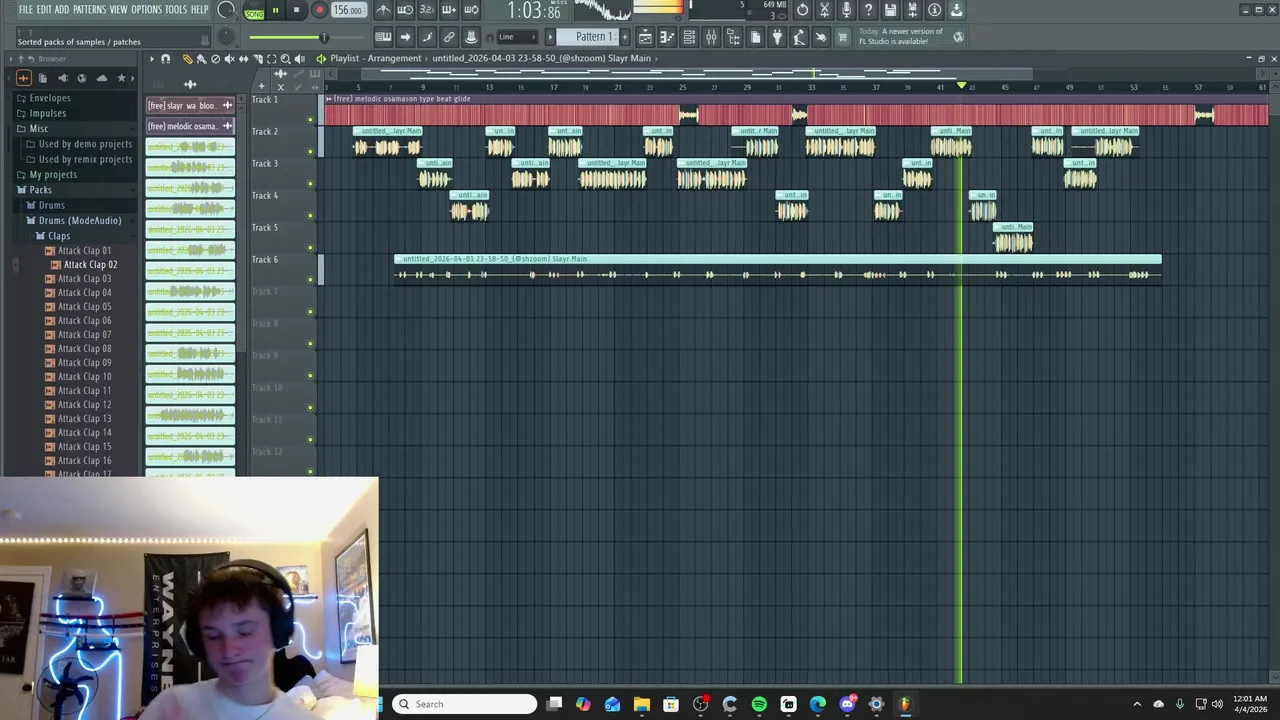Screen dimensions: 1280x720
Task: Select the delete tool in the playlist toolbar
Action: 215,59
